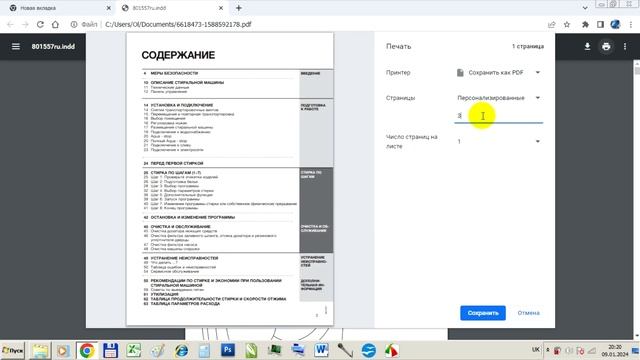Open the Start (Пуск) menu
The width and height of the screenshot is (640, 360).
point(13,350)
